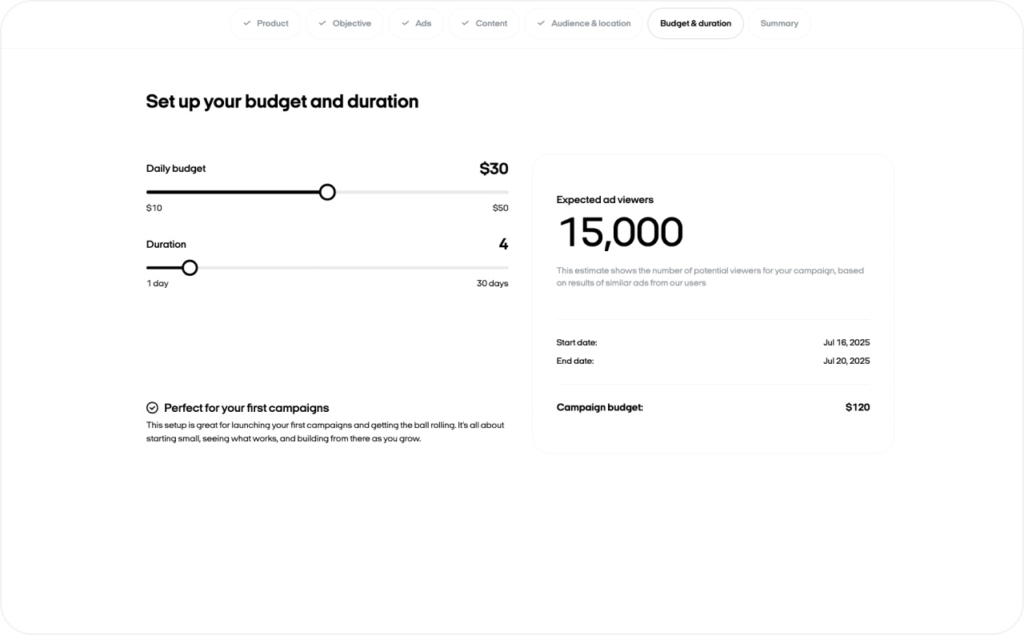Click the $30 daily budget value
1024x635 pixels.
(x=493, y=169)
